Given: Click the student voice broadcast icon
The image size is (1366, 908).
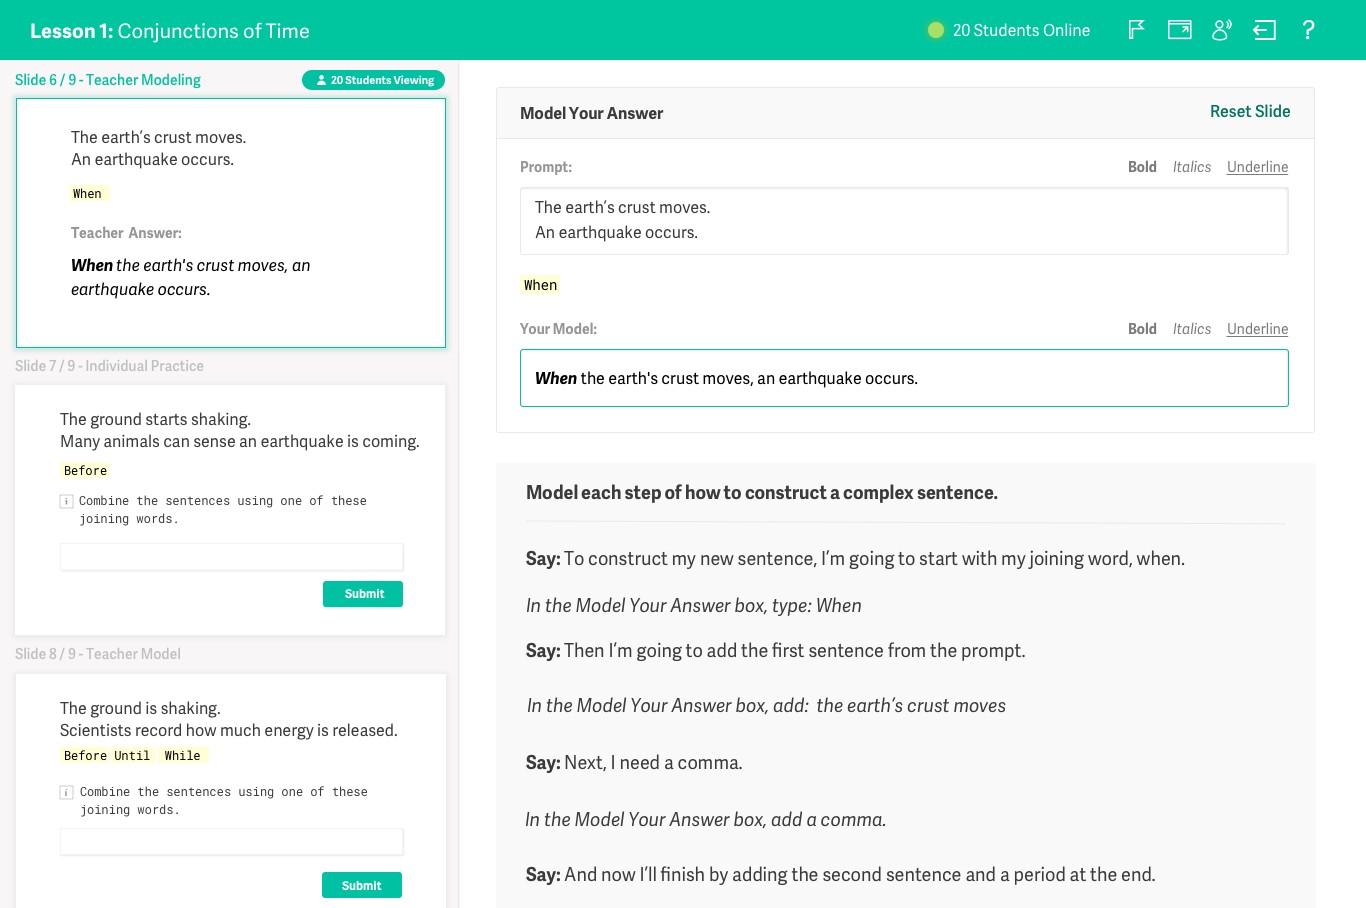Looking at the screenshot, I should [x=1221, y=30].
